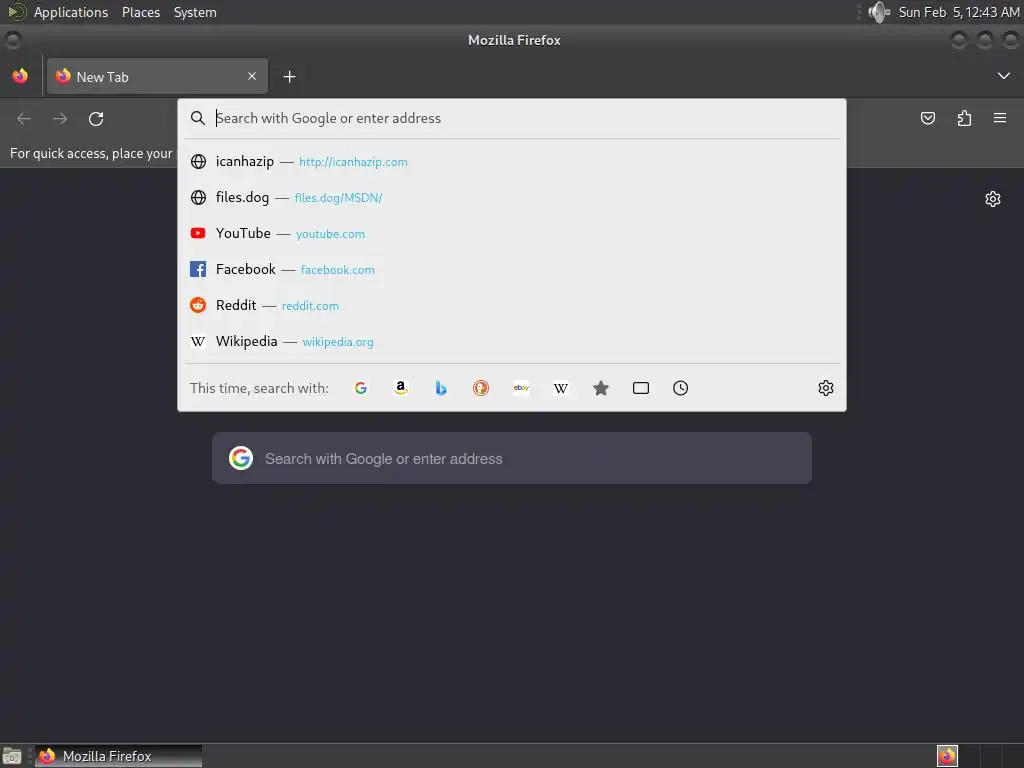Click the Firefox View icon in tab strip
1024x768 pixels.
tap(20, 76)
